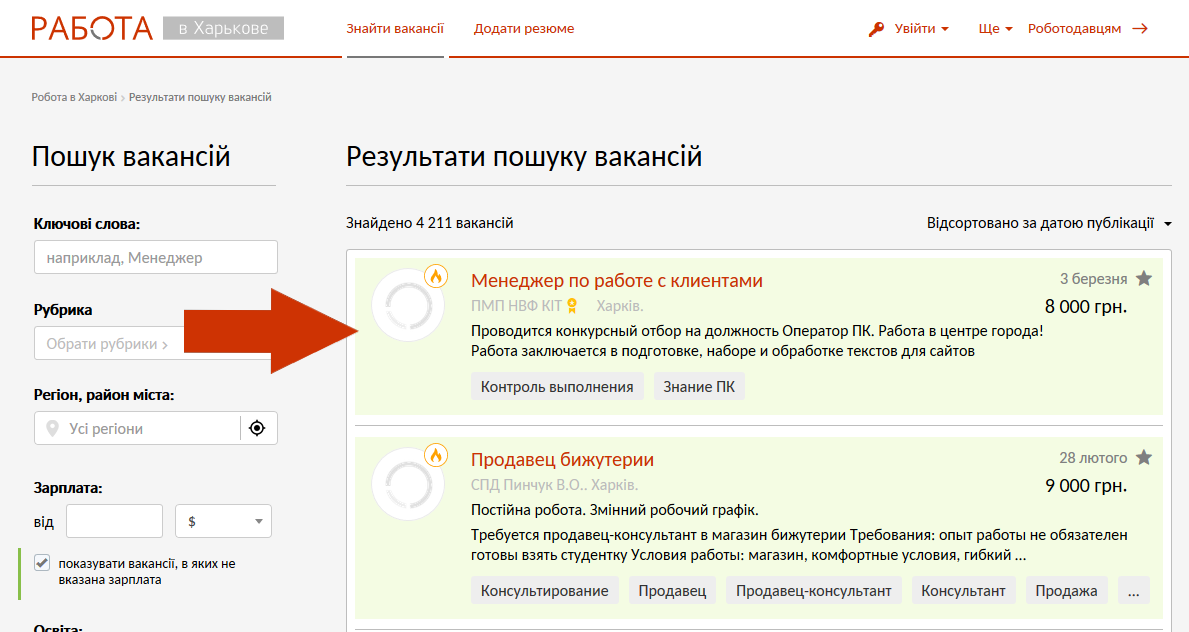Expand the Ще menu

point(995,29)
